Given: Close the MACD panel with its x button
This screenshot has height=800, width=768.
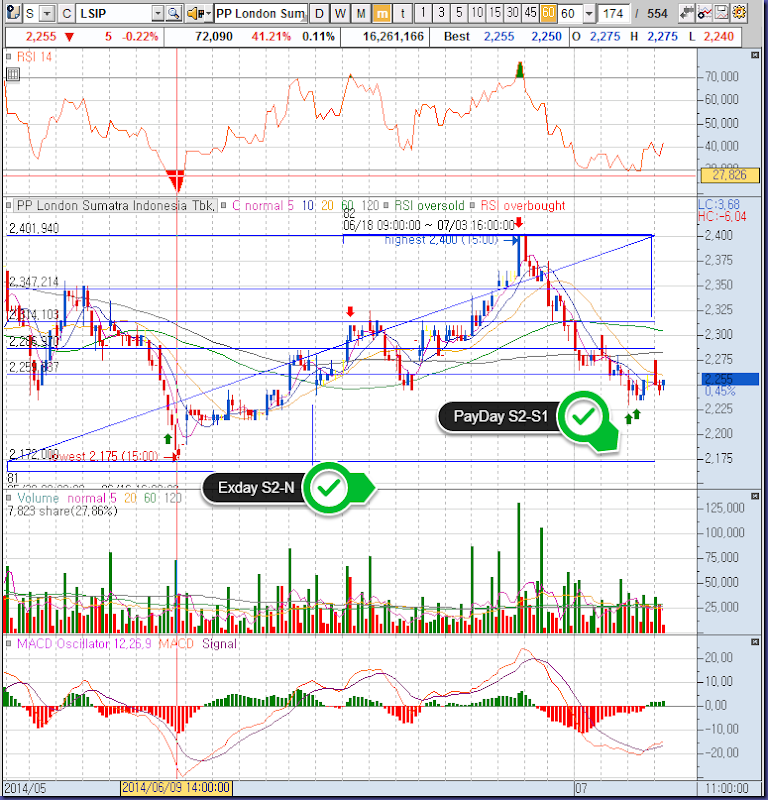Looking at the screenshot, I should [x=755, y=642].
